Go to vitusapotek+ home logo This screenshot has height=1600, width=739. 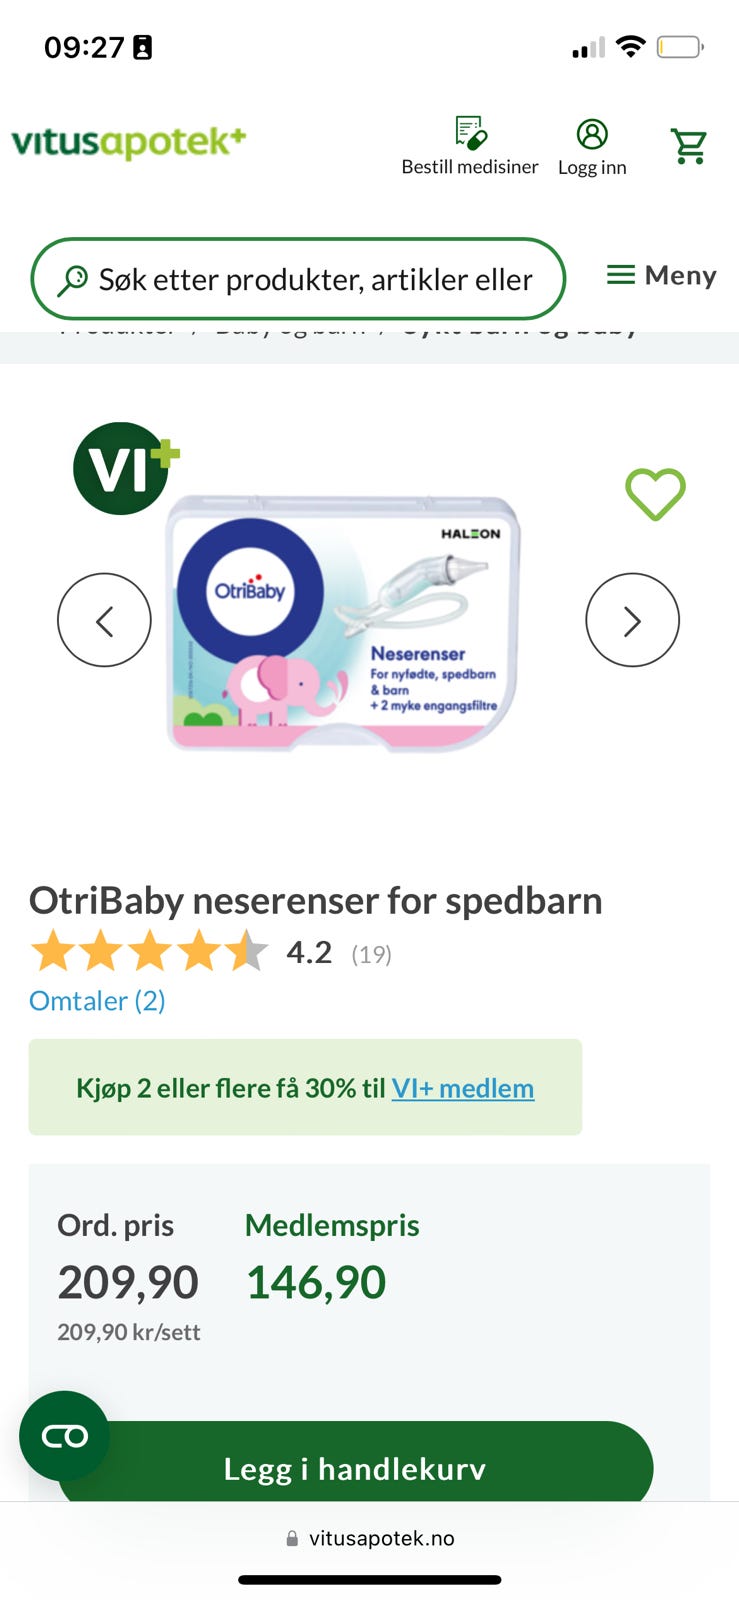click(x=128, y=141)
